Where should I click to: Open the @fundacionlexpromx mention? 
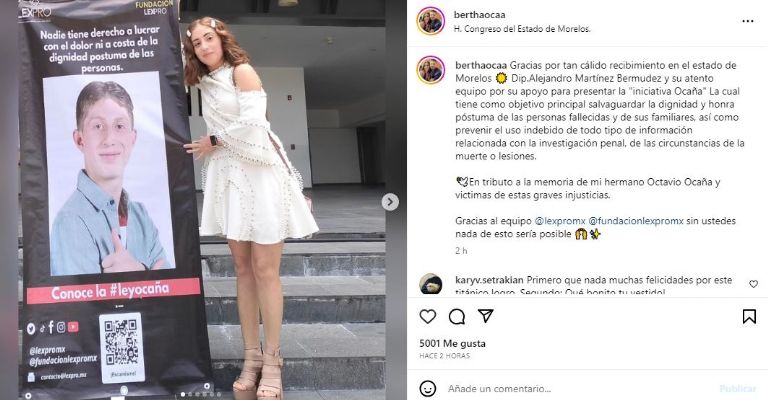click(x=636, y=221)
